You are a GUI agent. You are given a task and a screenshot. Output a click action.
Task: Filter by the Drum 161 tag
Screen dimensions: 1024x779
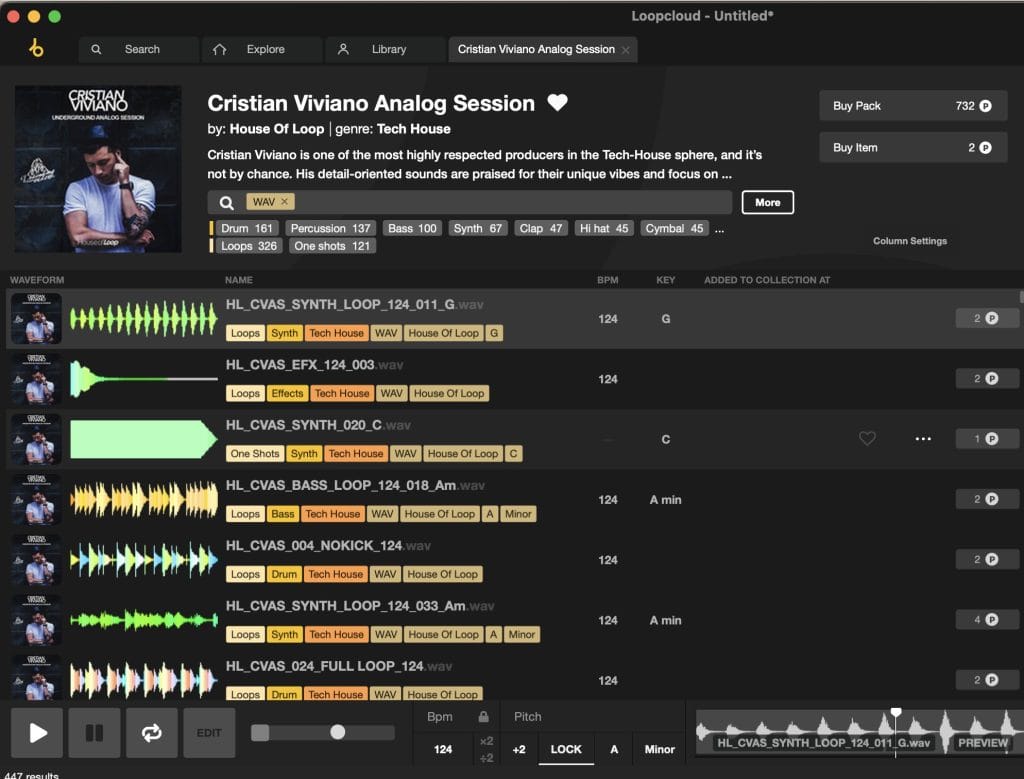(247, 228)
